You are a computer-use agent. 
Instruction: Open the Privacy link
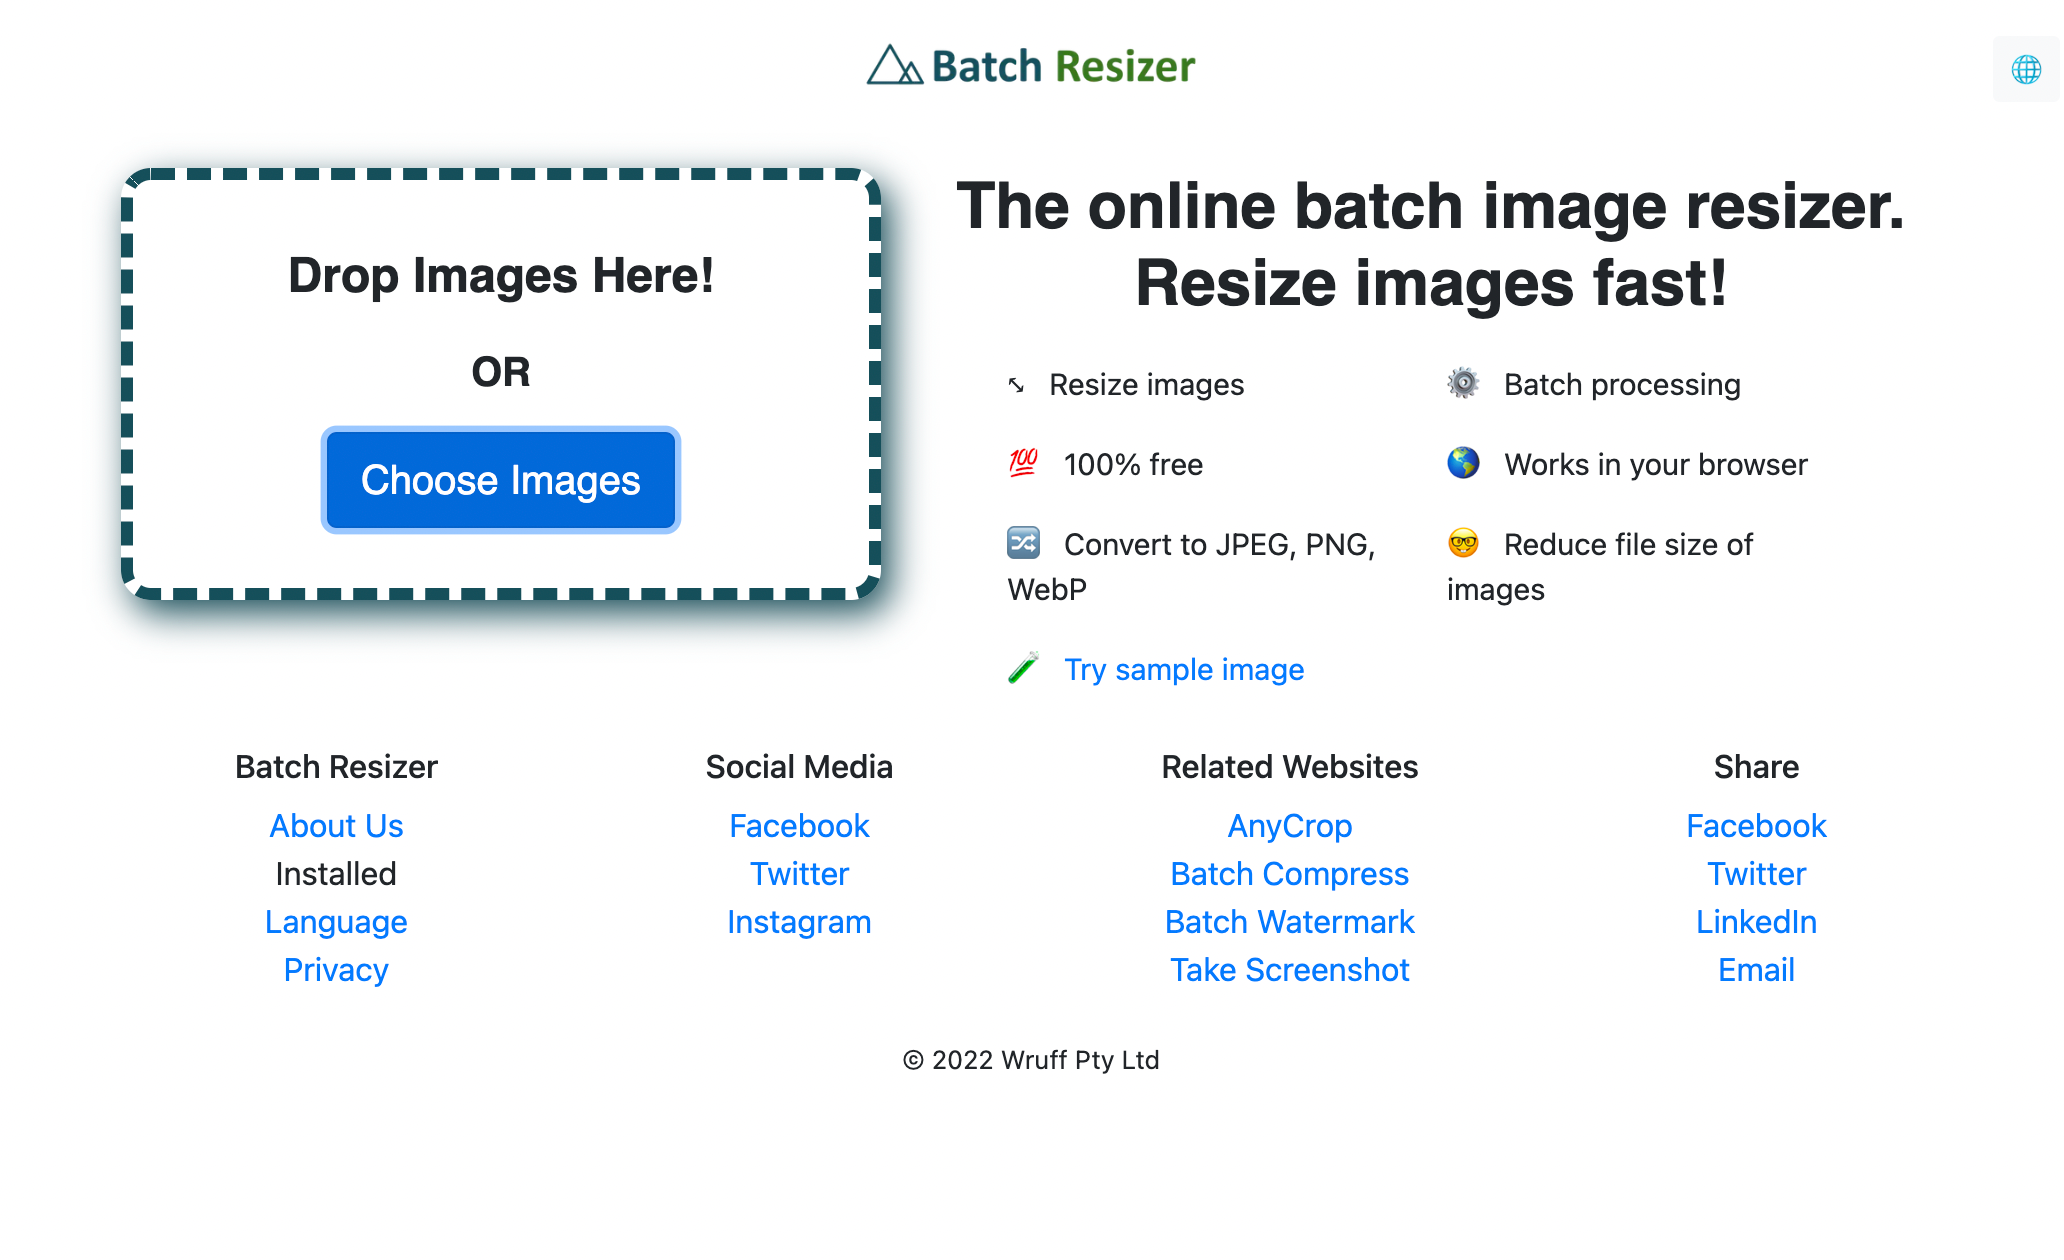coord(336,970)
